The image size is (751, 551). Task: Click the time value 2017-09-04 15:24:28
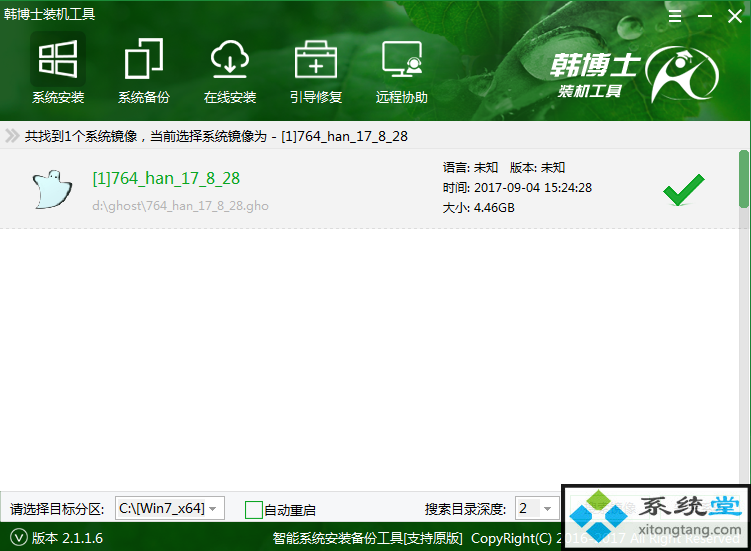(x=533, y=187)
